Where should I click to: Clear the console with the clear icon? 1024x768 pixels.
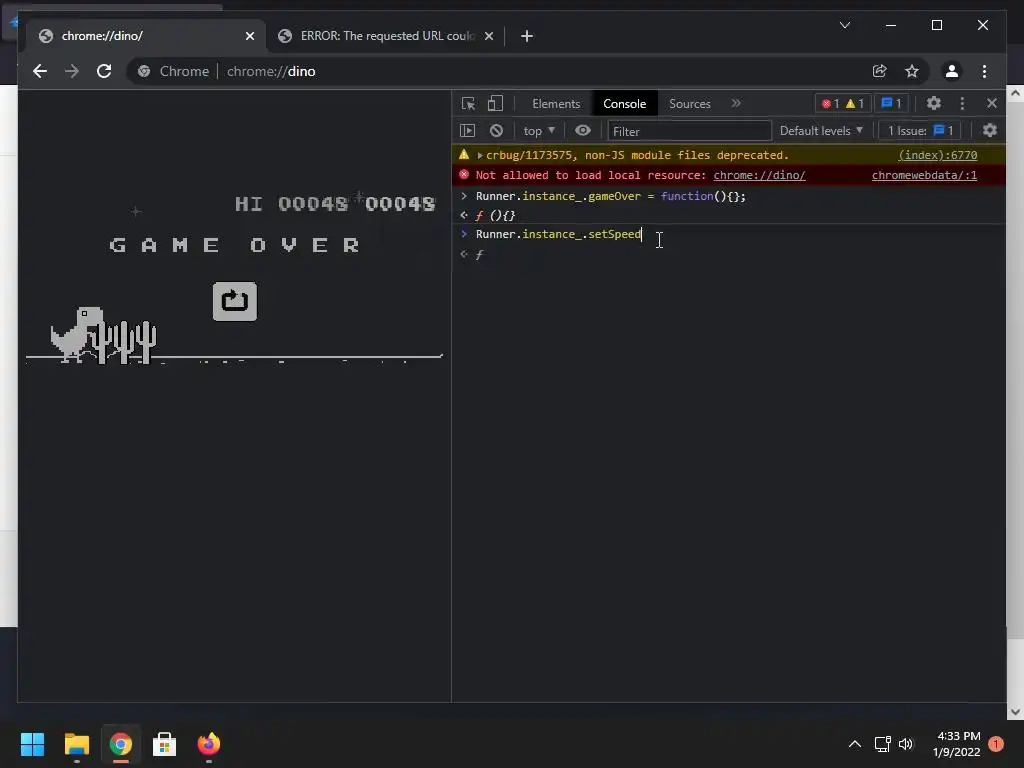(x=496, y=131)
